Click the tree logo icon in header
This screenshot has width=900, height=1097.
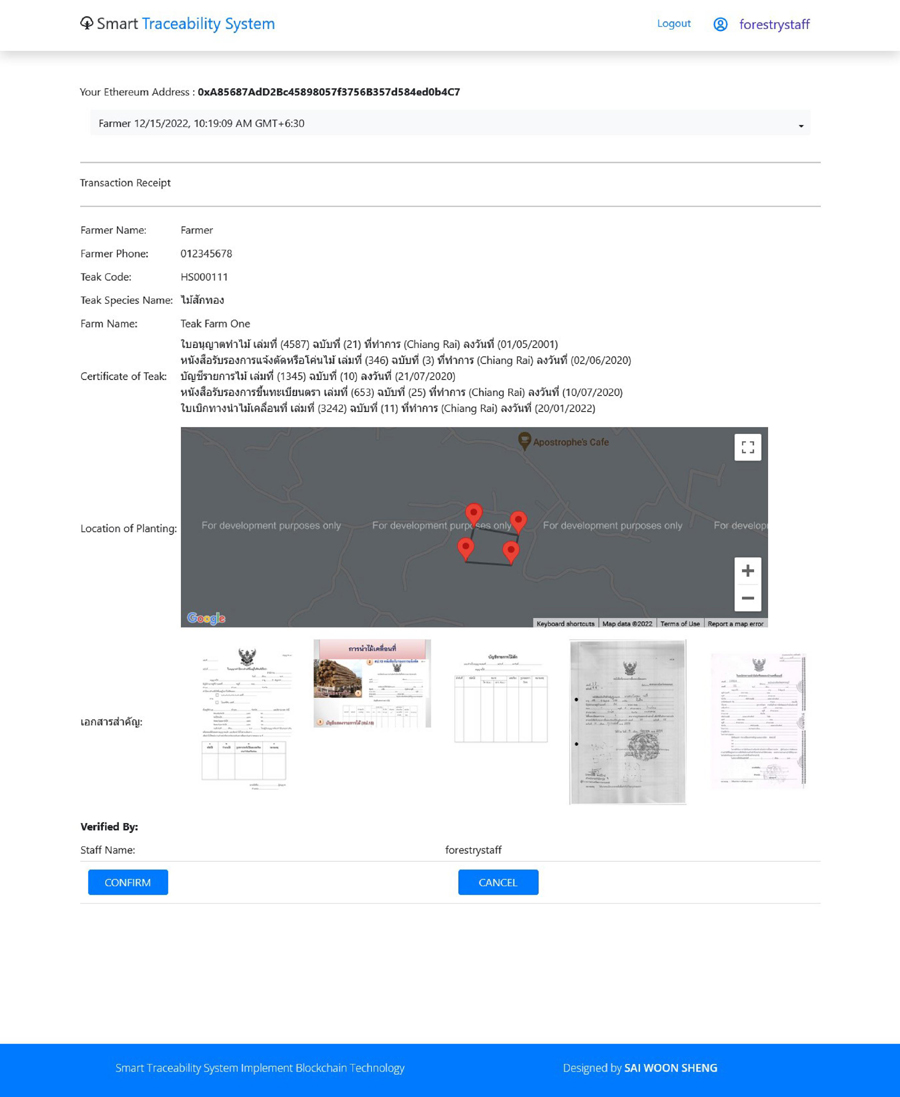click(x=87, y=23)
